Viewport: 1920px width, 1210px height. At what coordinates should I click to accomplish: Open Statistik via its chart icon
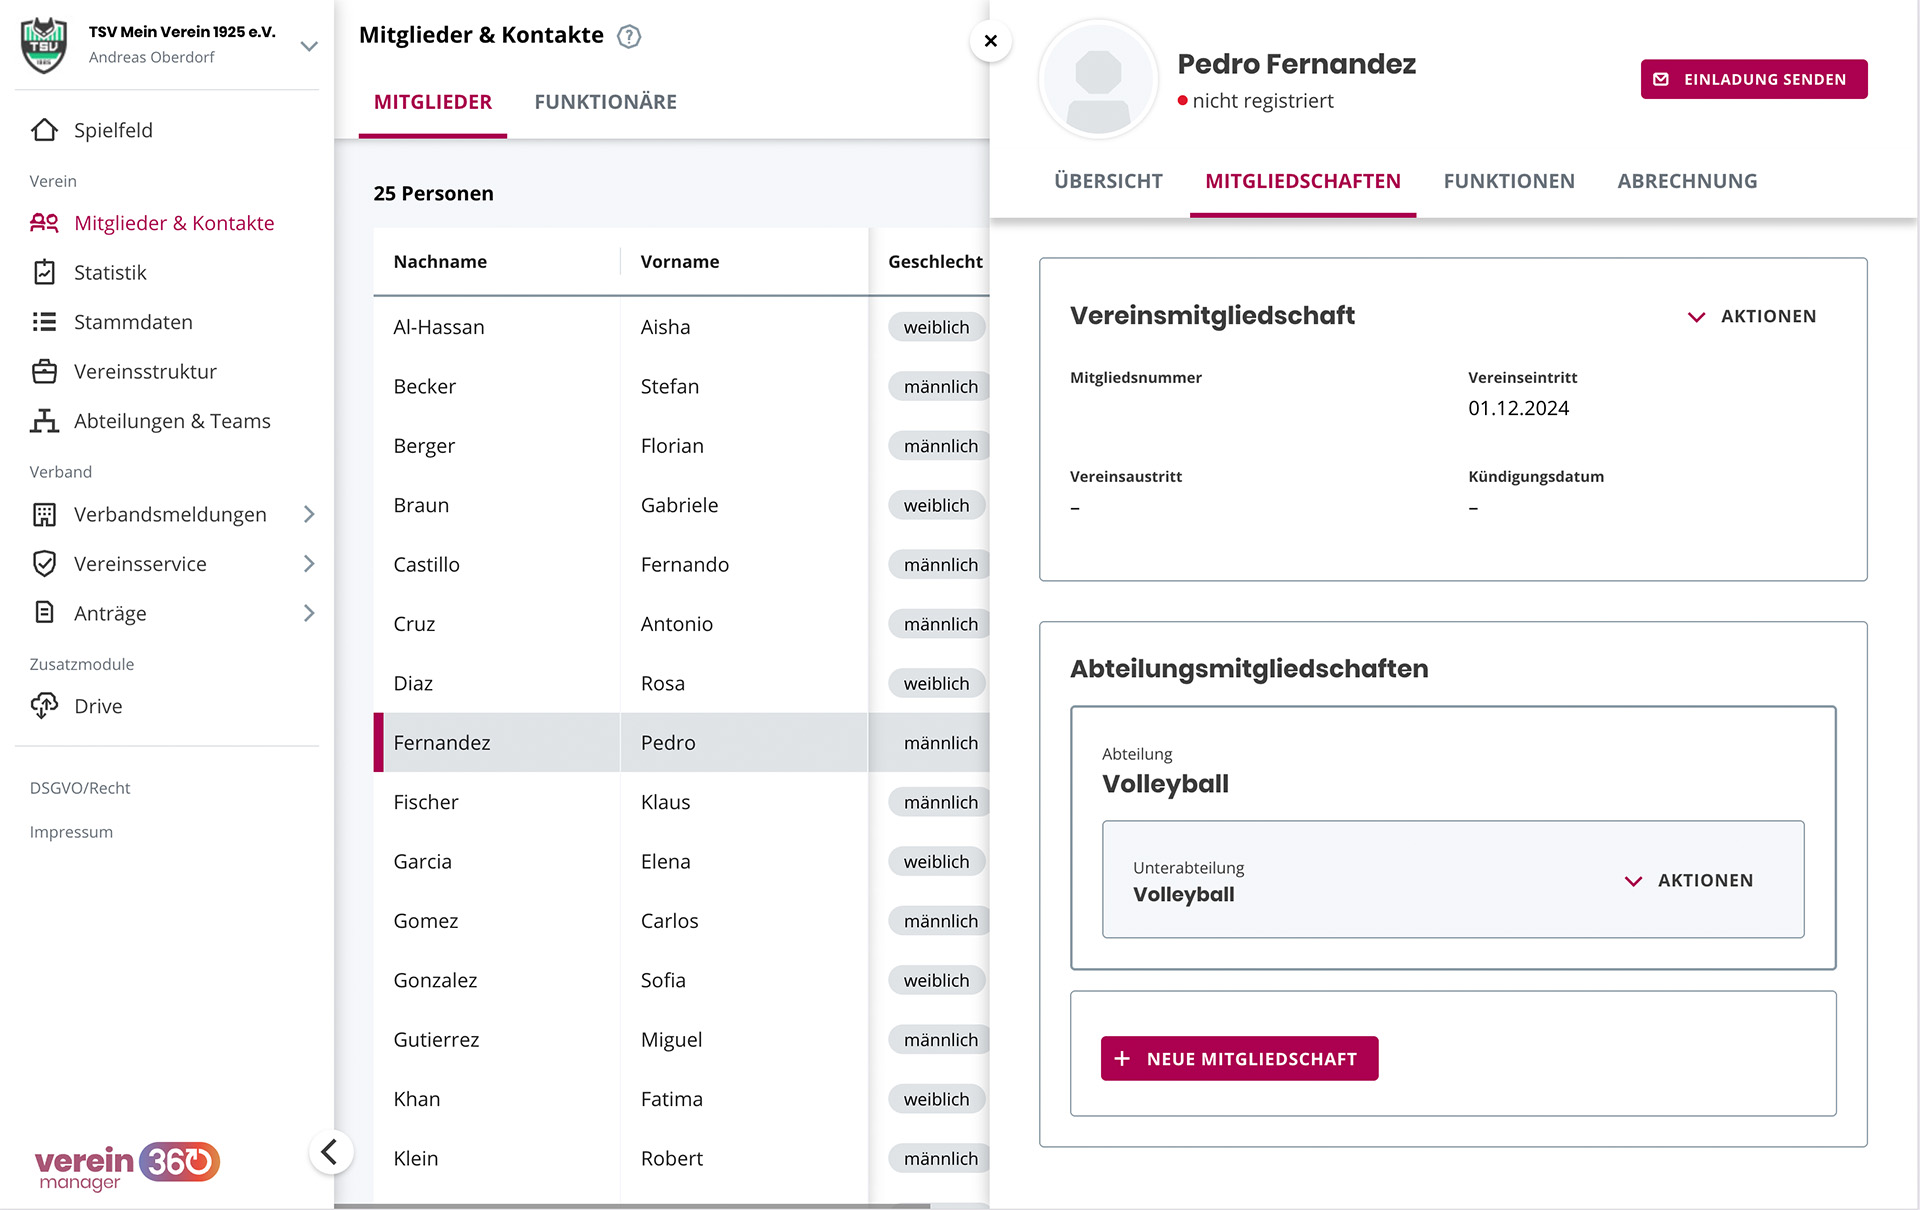tap(44, 272)
